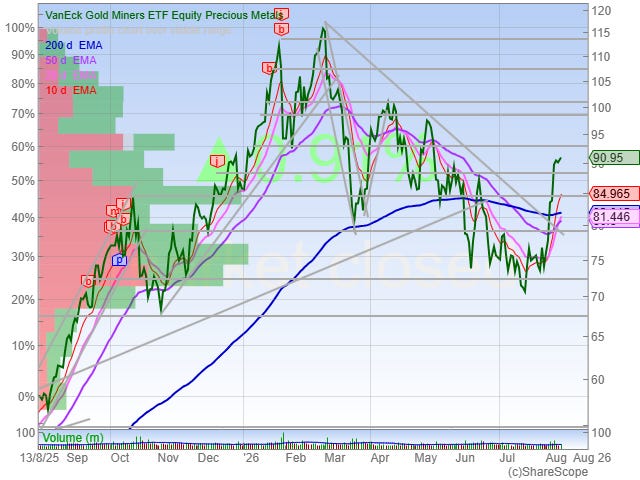The image size is (640, 480).
Task: Click the 120 price axis label
Action: pyautogui.click(x=601, y=11)
